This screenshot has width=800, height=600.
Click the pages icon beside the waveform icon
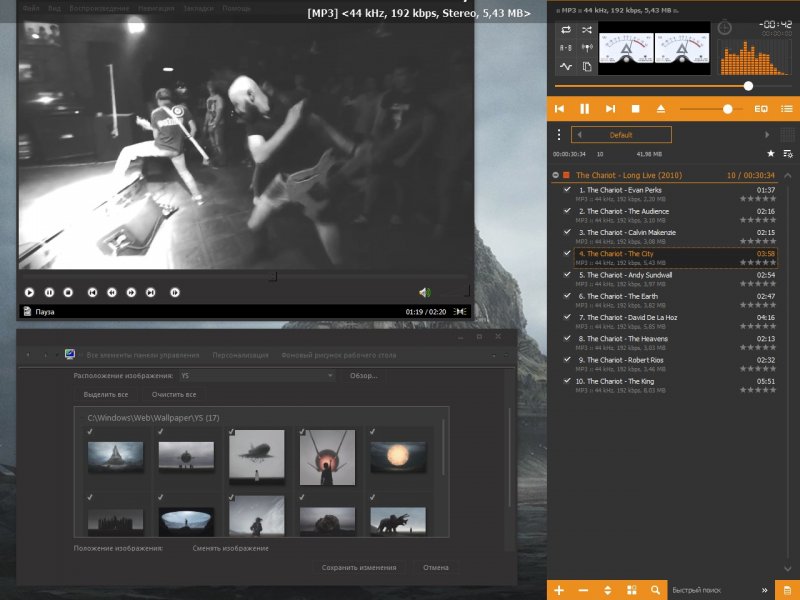(587, 66)
